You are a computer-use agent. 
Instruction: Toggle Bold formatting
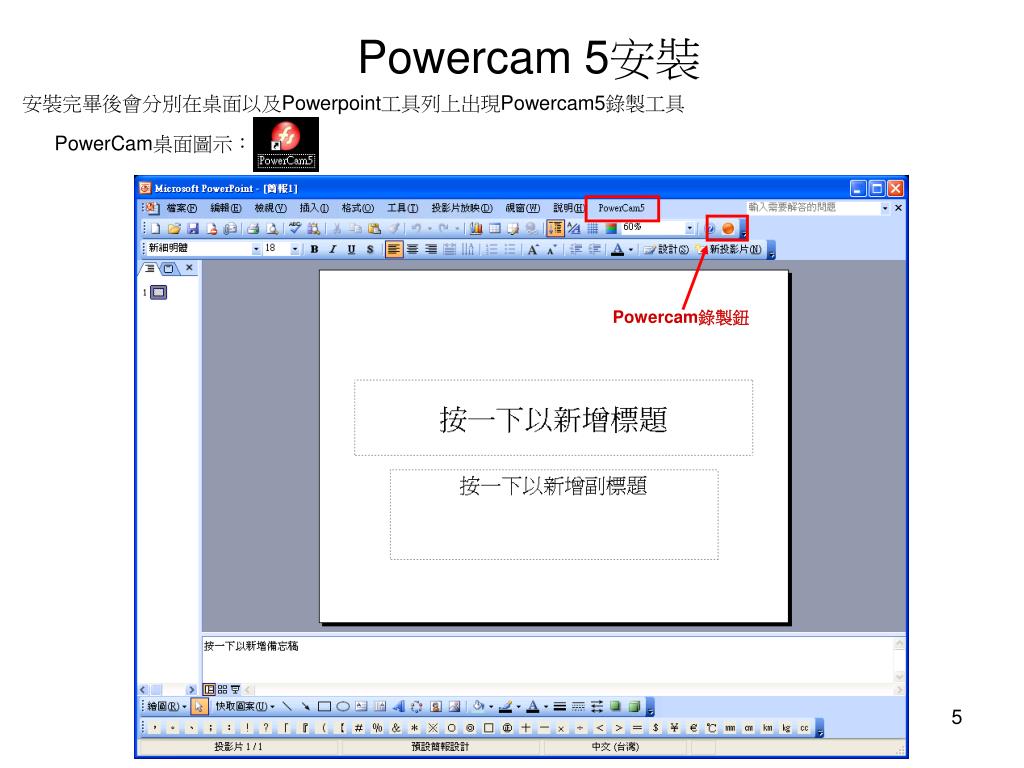click(x=314, y=249)
